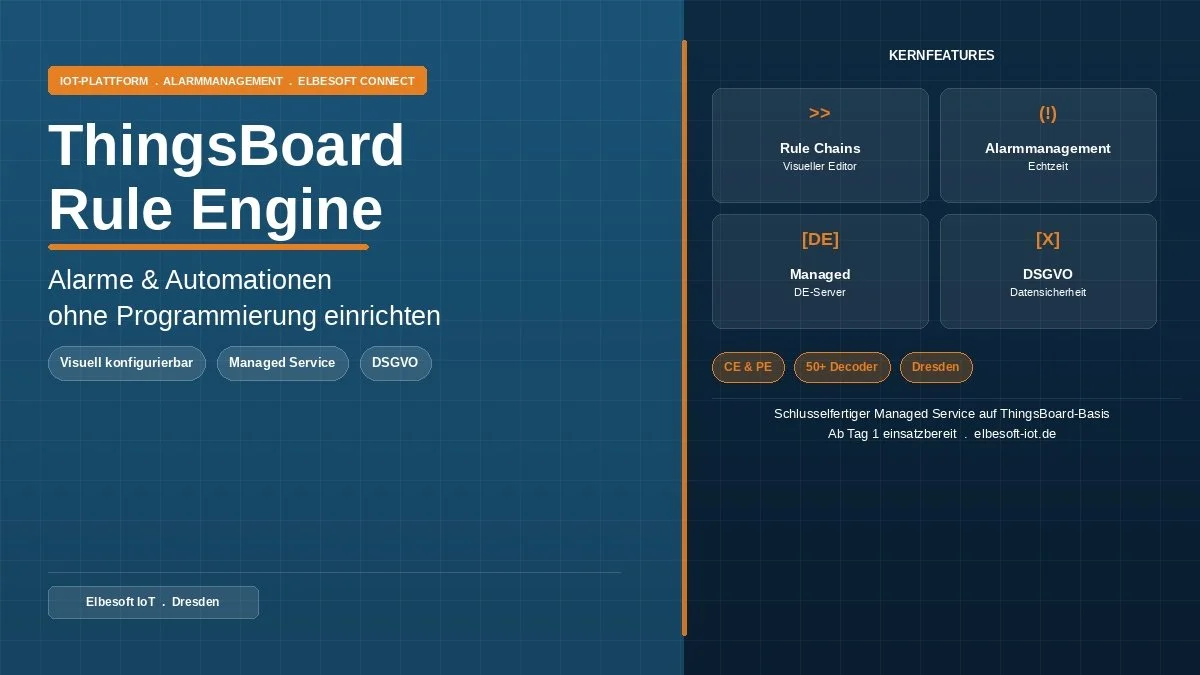Click the 'Managed' card title
Image resolution: width=1200 pixels, height=675 pixels.
pos(820,274)
